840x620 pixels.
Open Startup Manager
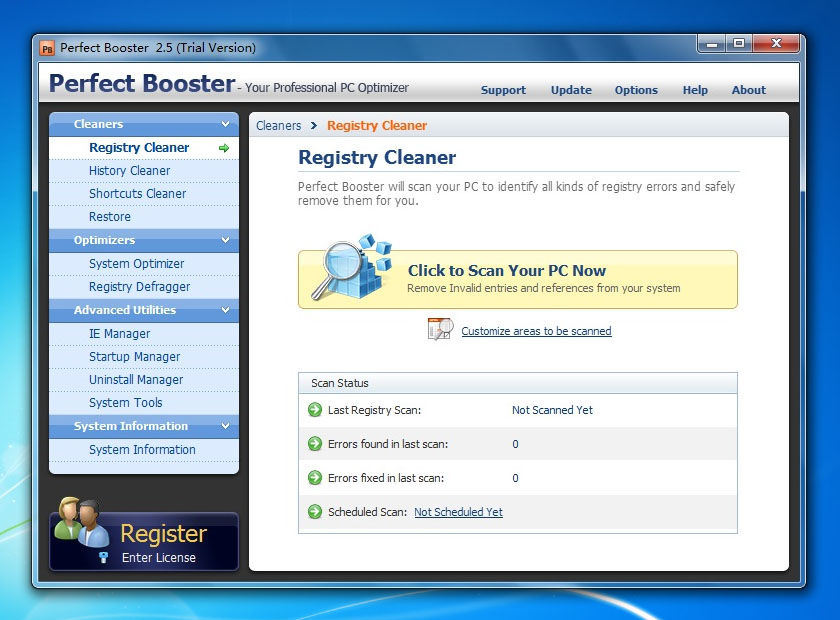(144, 357)
